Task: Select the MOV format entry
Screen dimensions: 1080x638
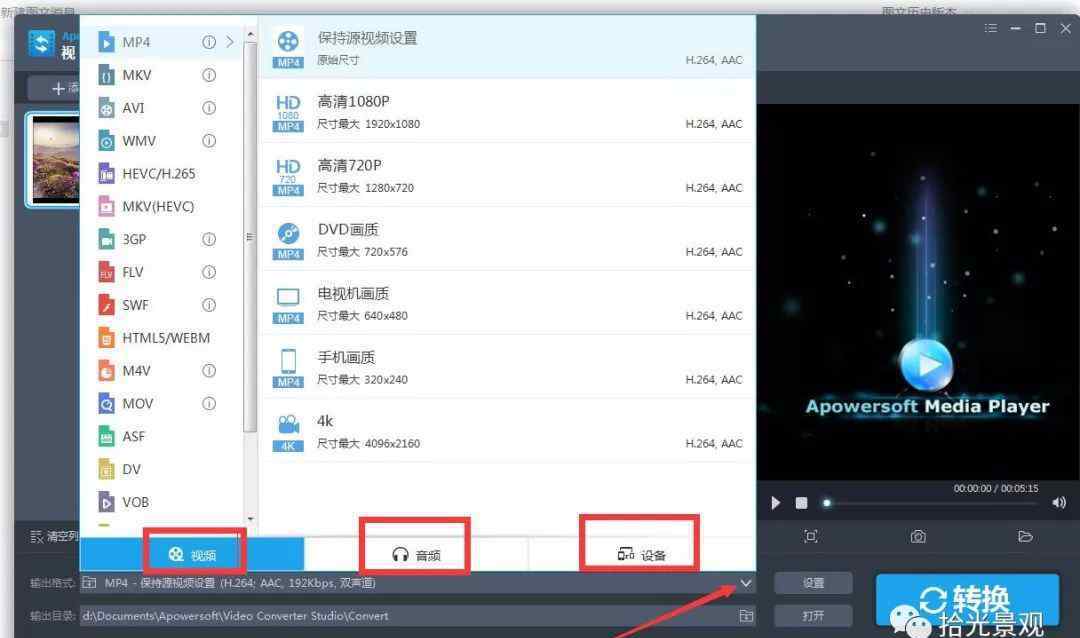Action: 161,404
